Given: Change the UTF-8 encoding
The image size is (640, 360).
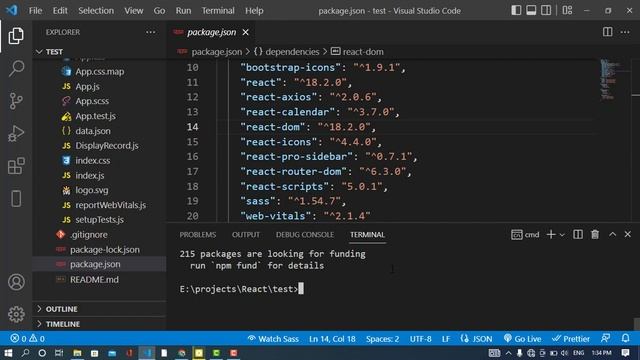Looking at the screenshot, I should pos(420,339).
